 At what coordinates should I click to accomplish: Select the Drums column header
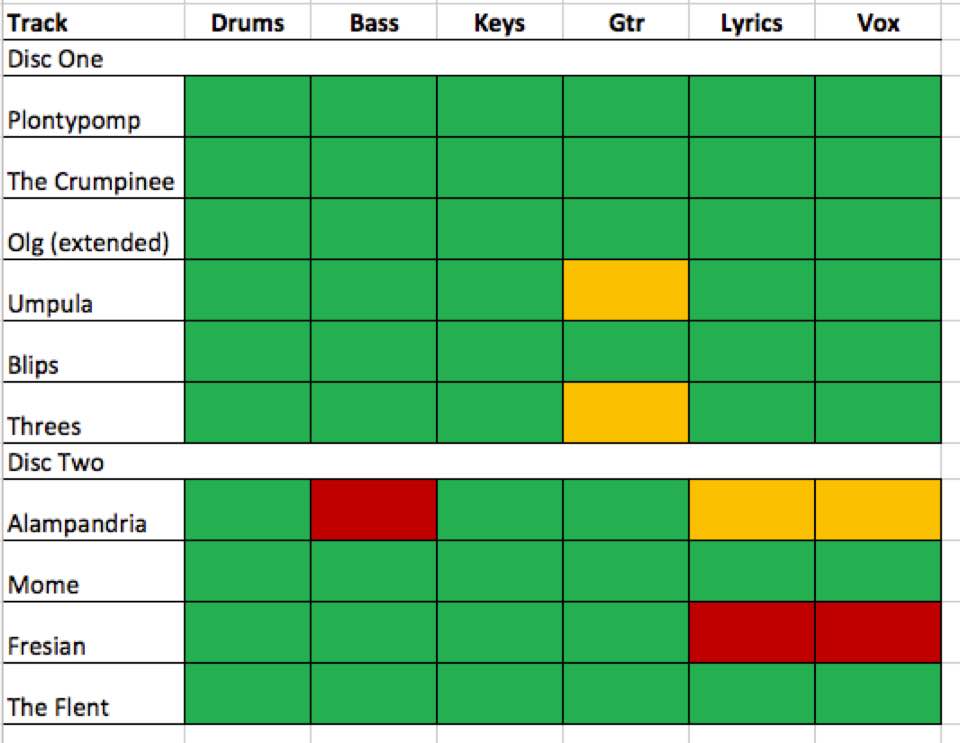point(247,22)
